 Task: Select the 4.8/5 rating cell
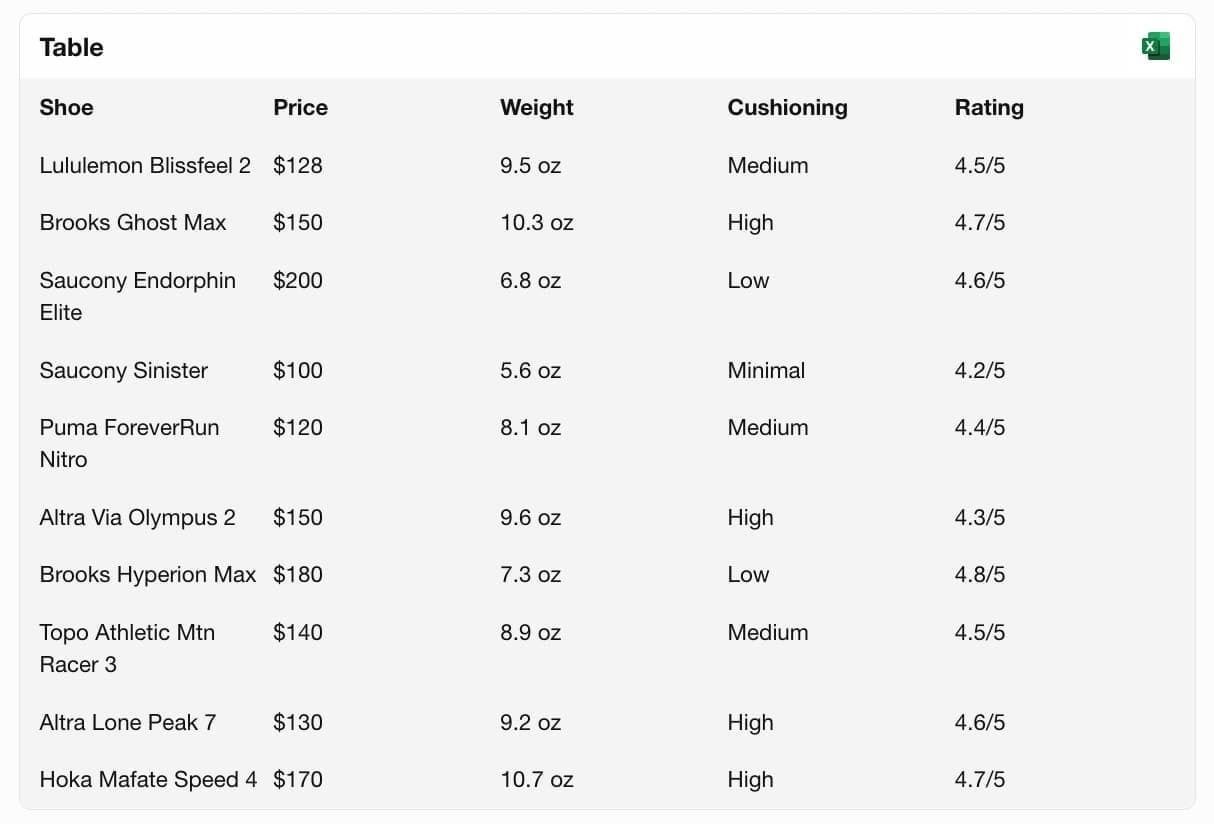(x=979, y=574)
